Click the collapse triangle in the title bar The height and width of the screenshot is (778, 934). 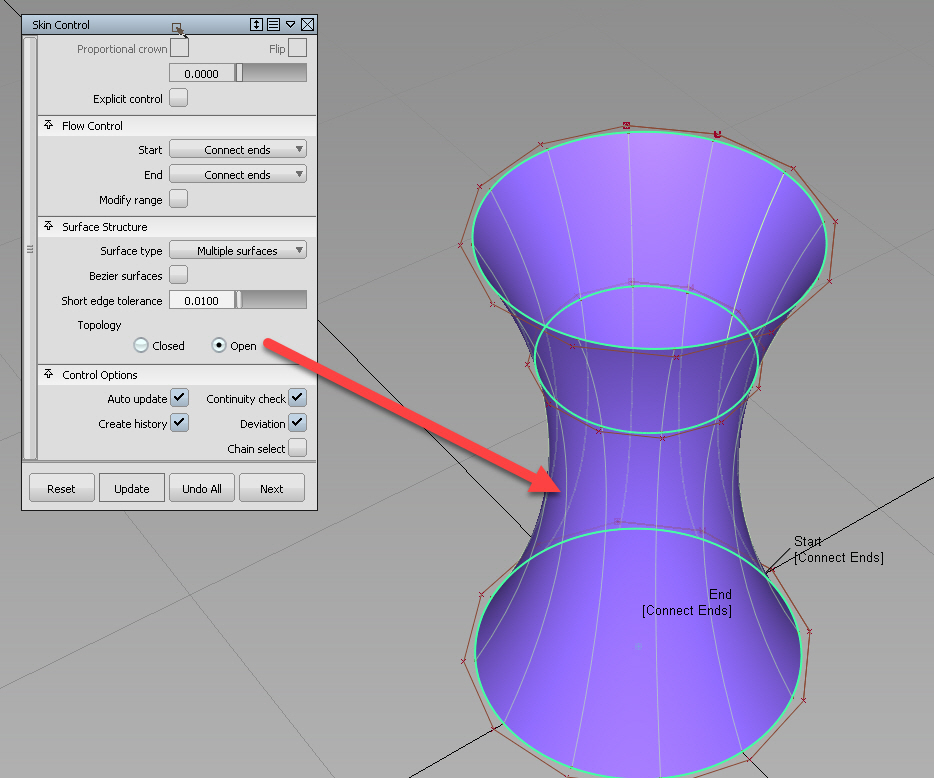291,24
